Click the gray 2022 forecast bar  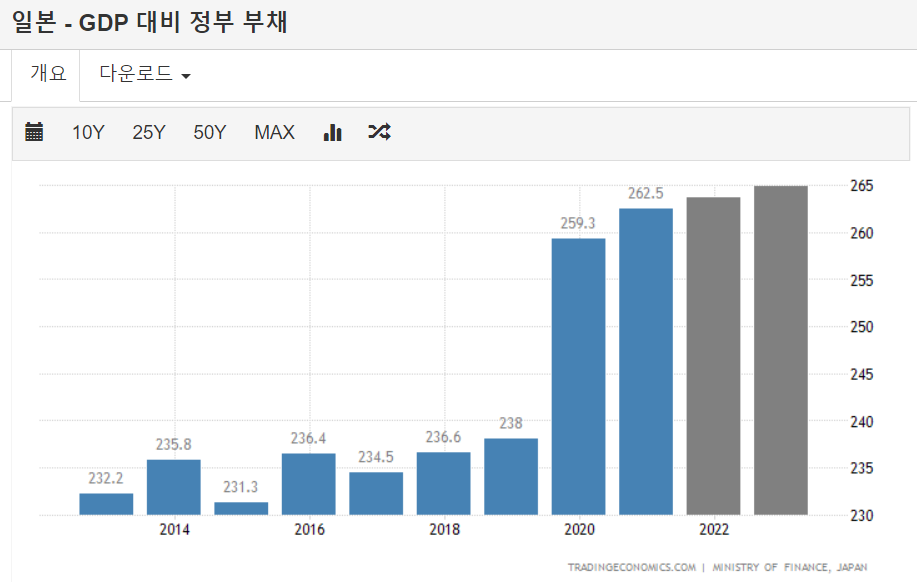click(x=713, y=356)
